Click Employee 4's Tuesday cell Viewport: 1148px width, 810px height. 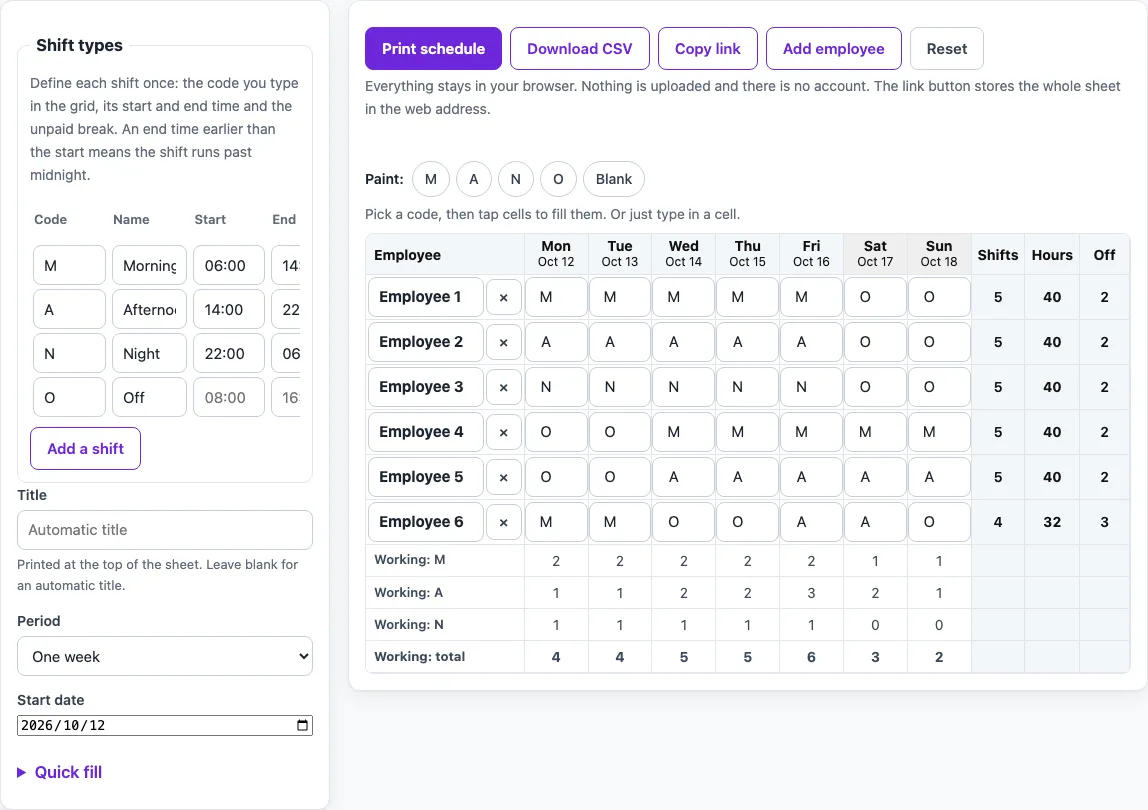click(x=619, y=432)
